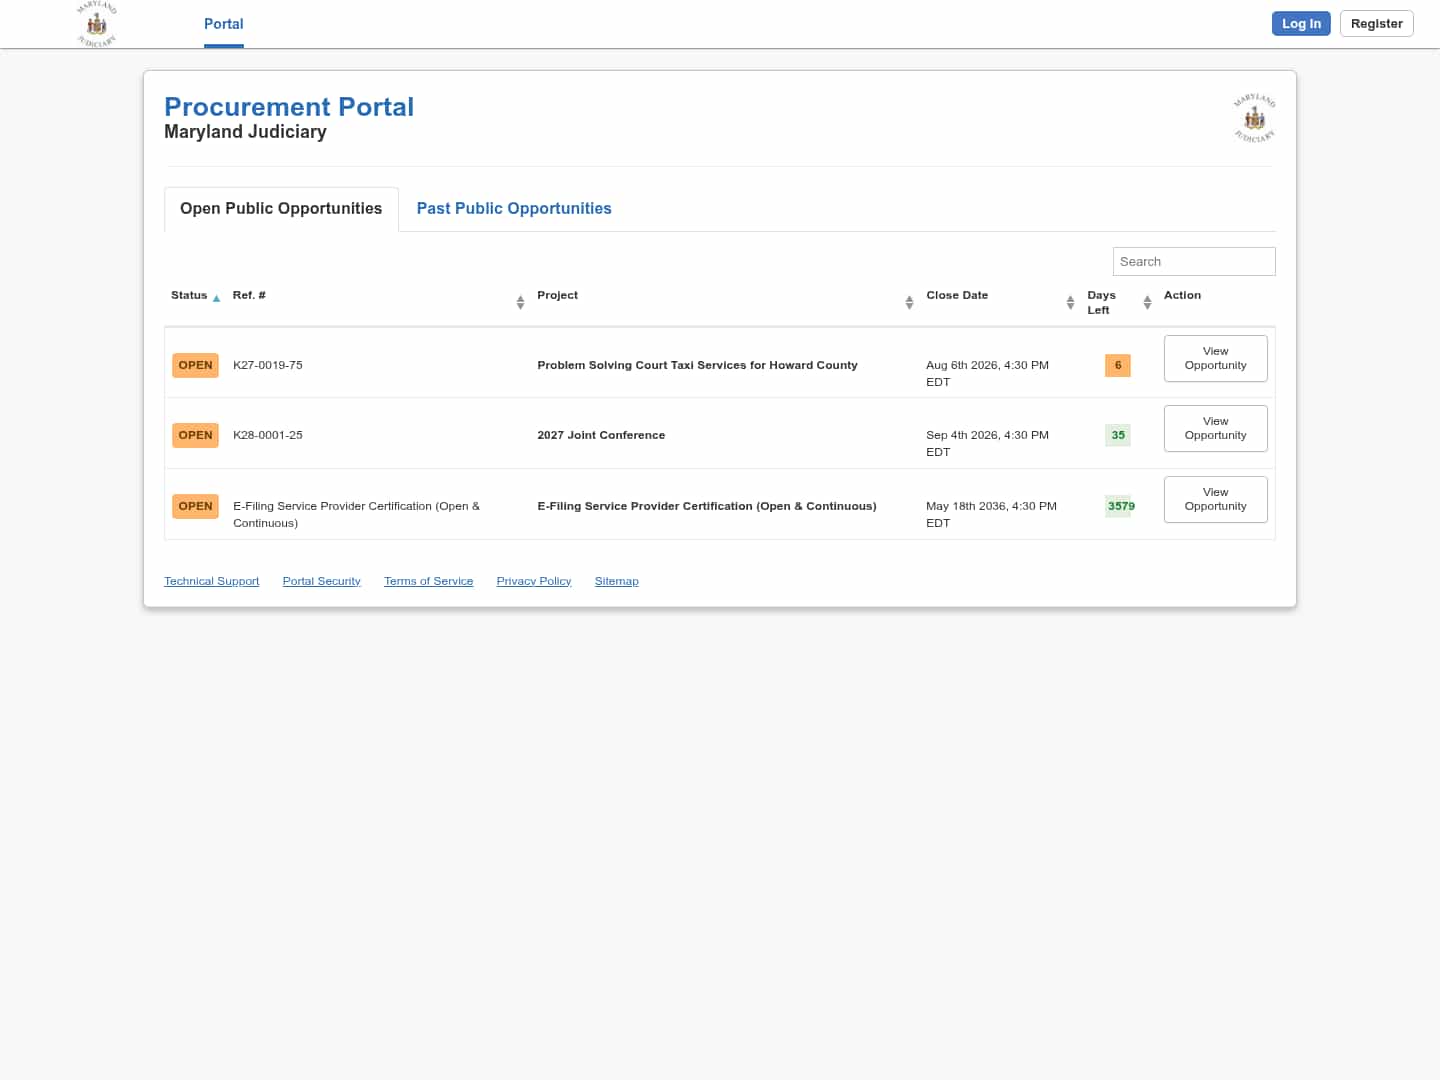
Task: Switch to Past Public Opportunities tab
Action: pyautogui.click(x=514, y=209)
